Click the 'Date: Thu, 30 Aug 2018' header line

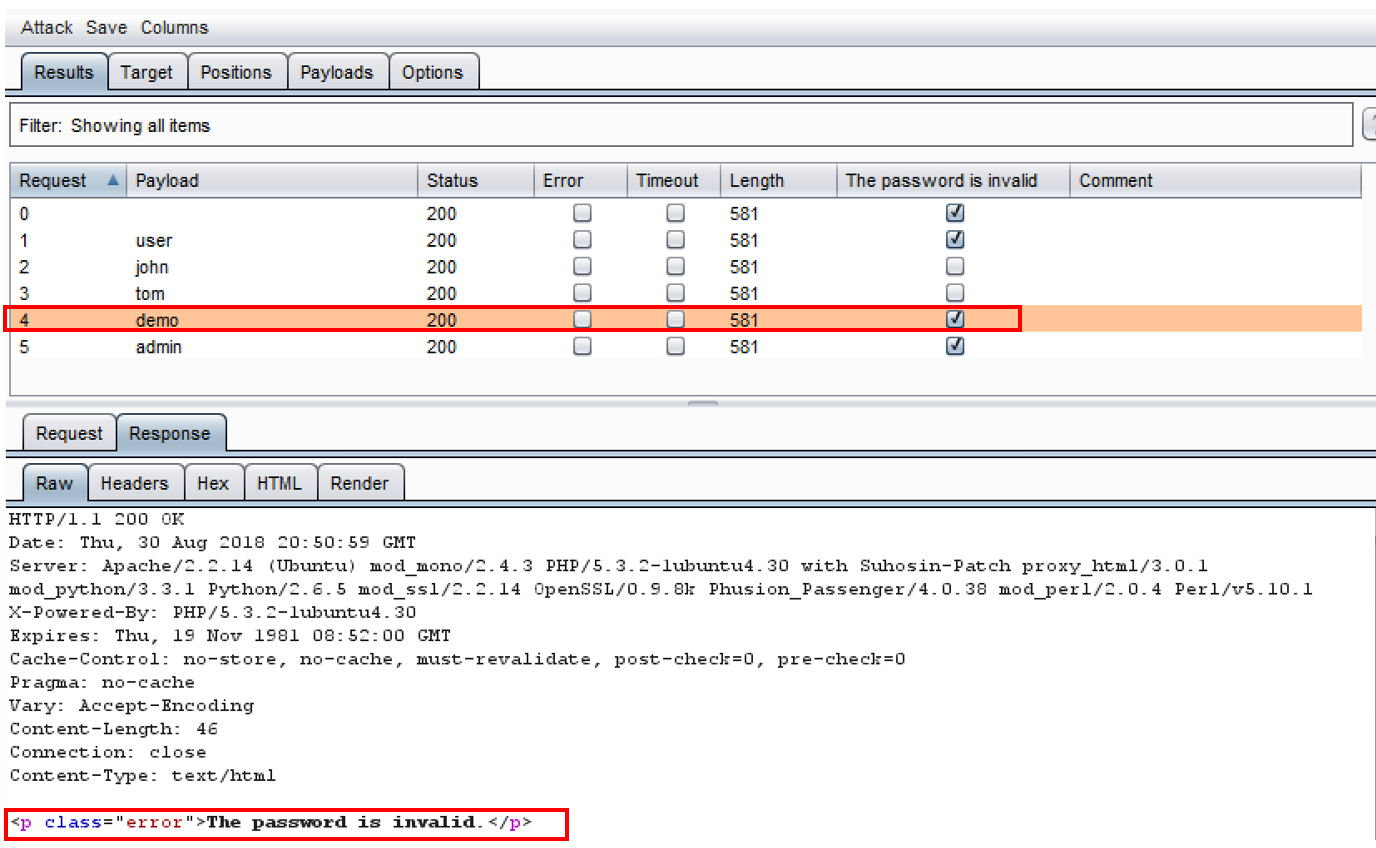pyautogui.click(x=212, y=543)
